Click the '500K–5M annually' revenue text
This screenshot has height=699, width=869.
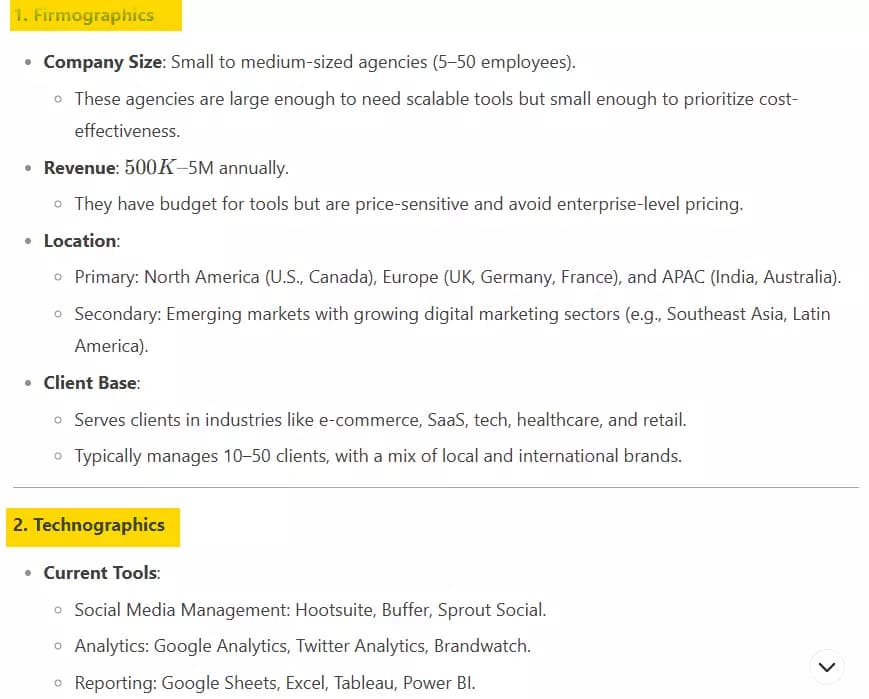pyautogui.click(x=206, y=168)
